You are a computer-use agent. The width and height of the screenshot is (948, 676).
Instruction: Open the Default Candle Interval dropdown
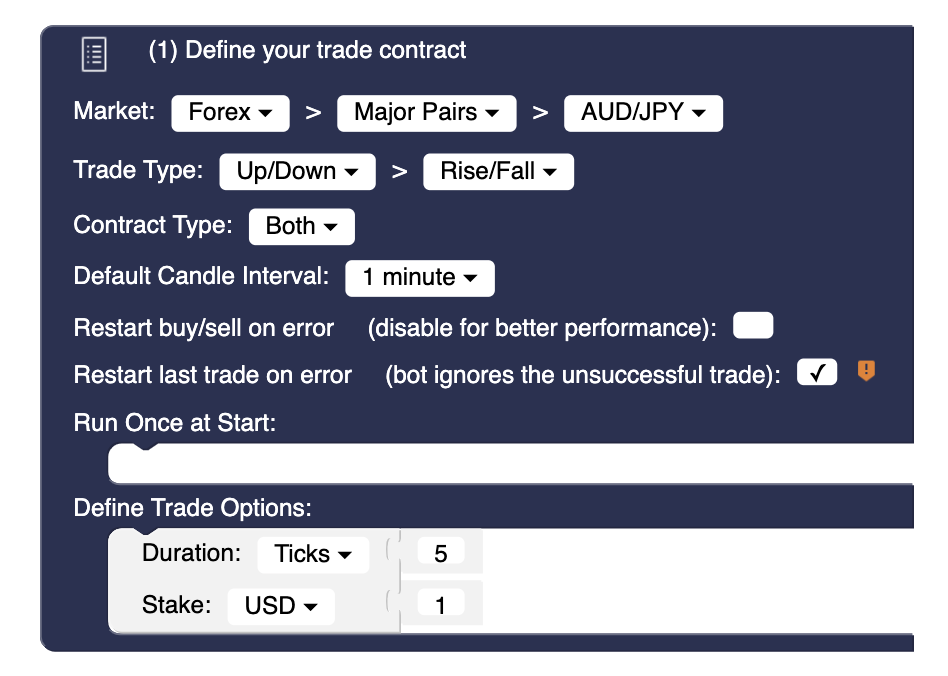pyautogui.click(x=419, y=278)
